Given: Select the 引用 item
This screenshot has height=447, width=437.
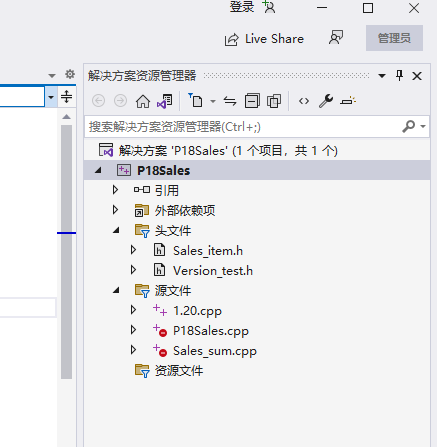Looking at the screenshot, I should [167, 190].
